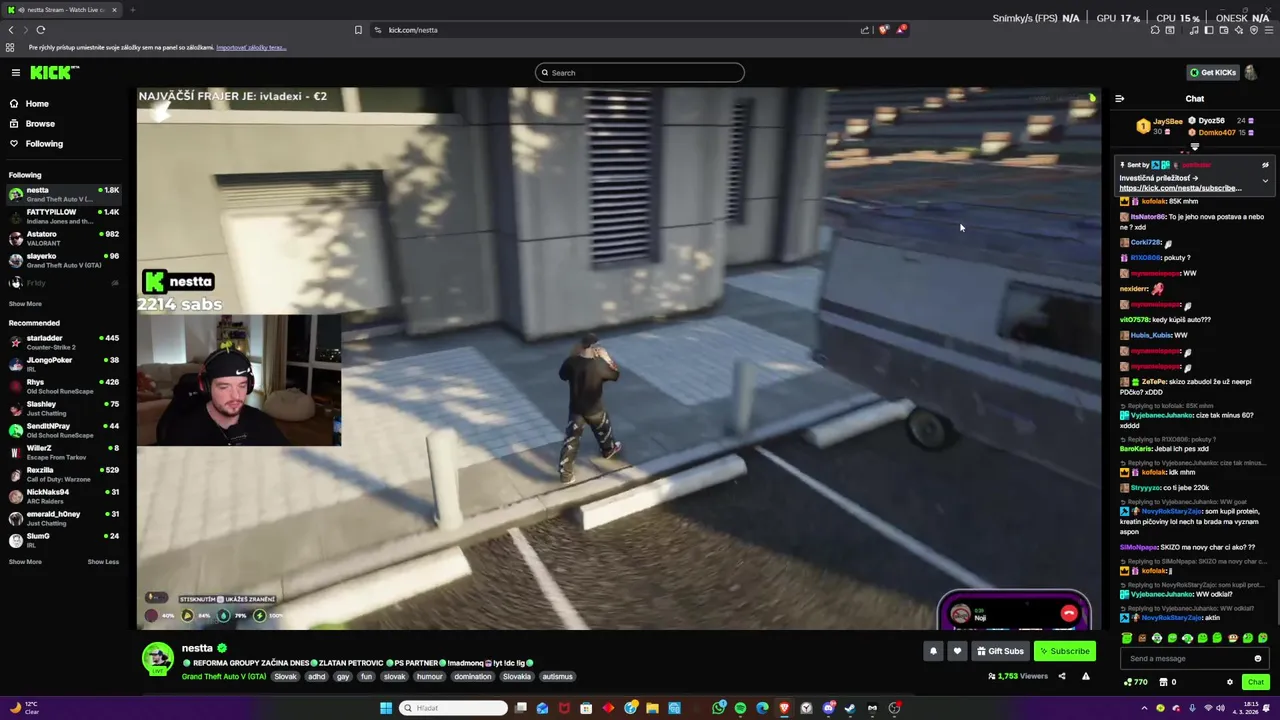
Task: Click the green Subscribe button
Action: point(1065,651)
